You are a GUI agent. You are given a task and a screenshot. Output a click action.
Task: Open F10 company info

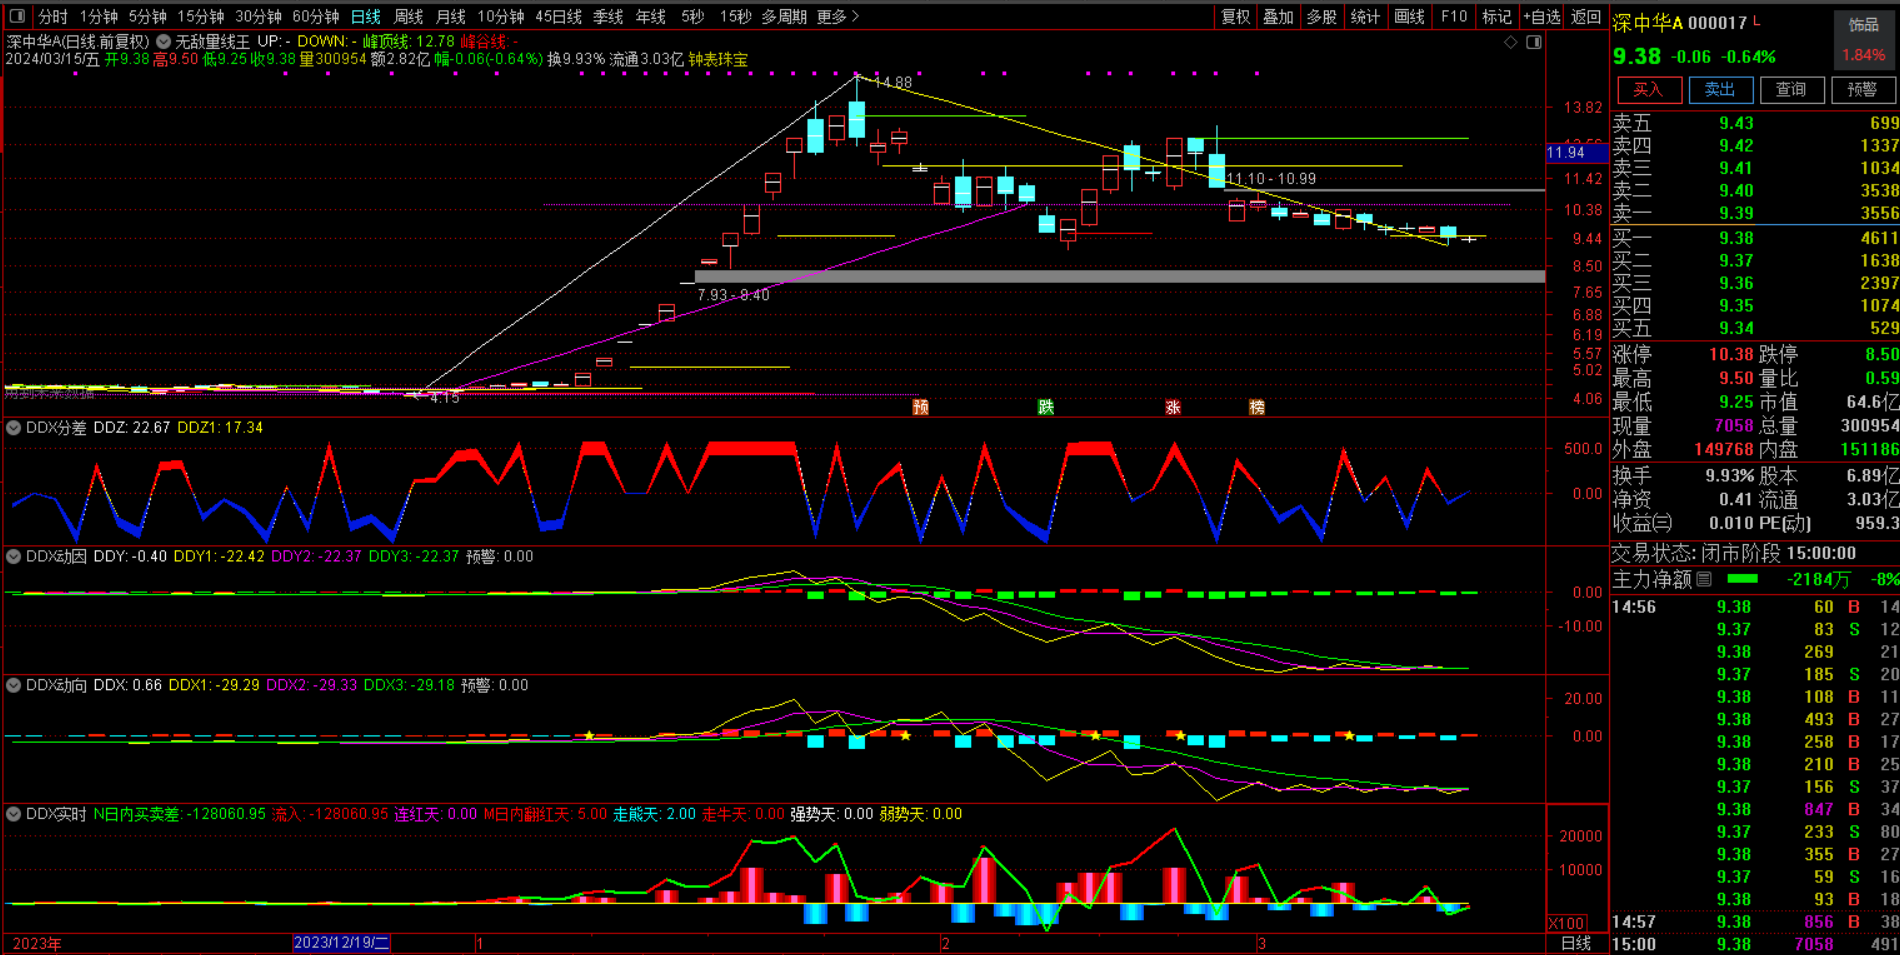coord(1454,16)
